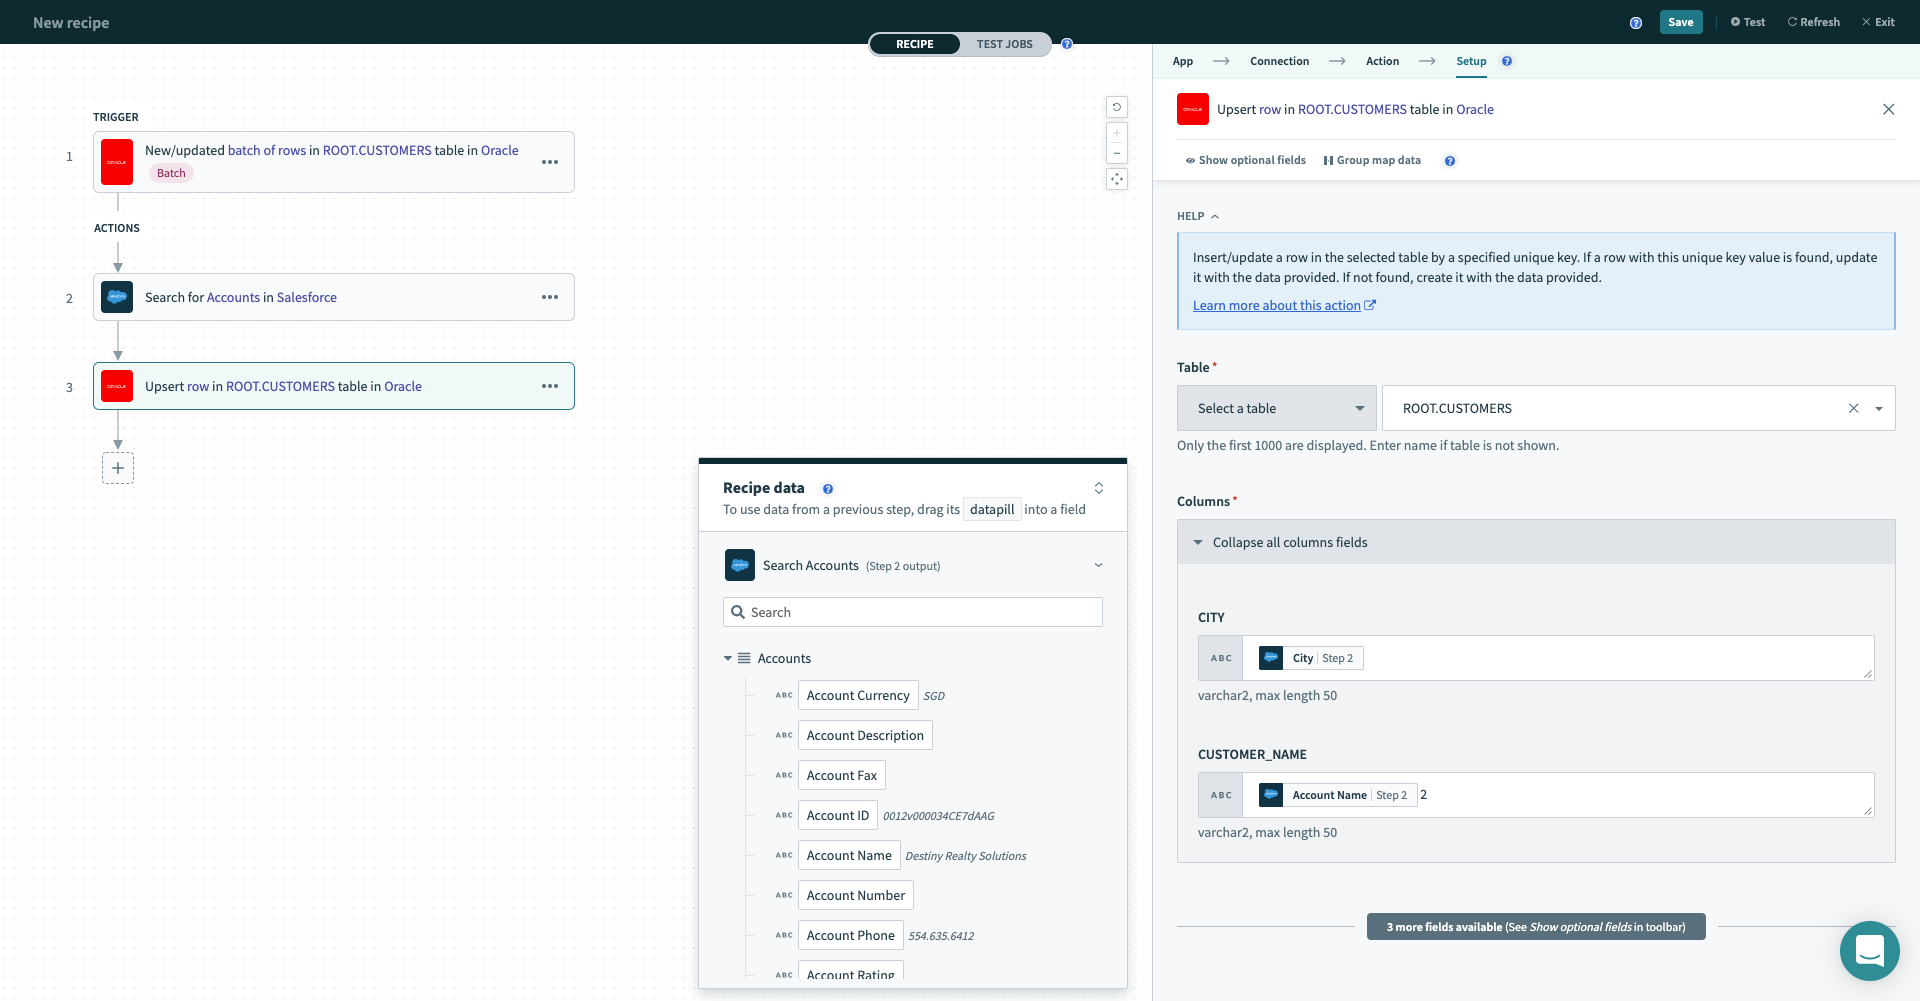Open the three-dot menu on the trigger step
Screen dimensions: 1920x1001
tap(550, 162)
